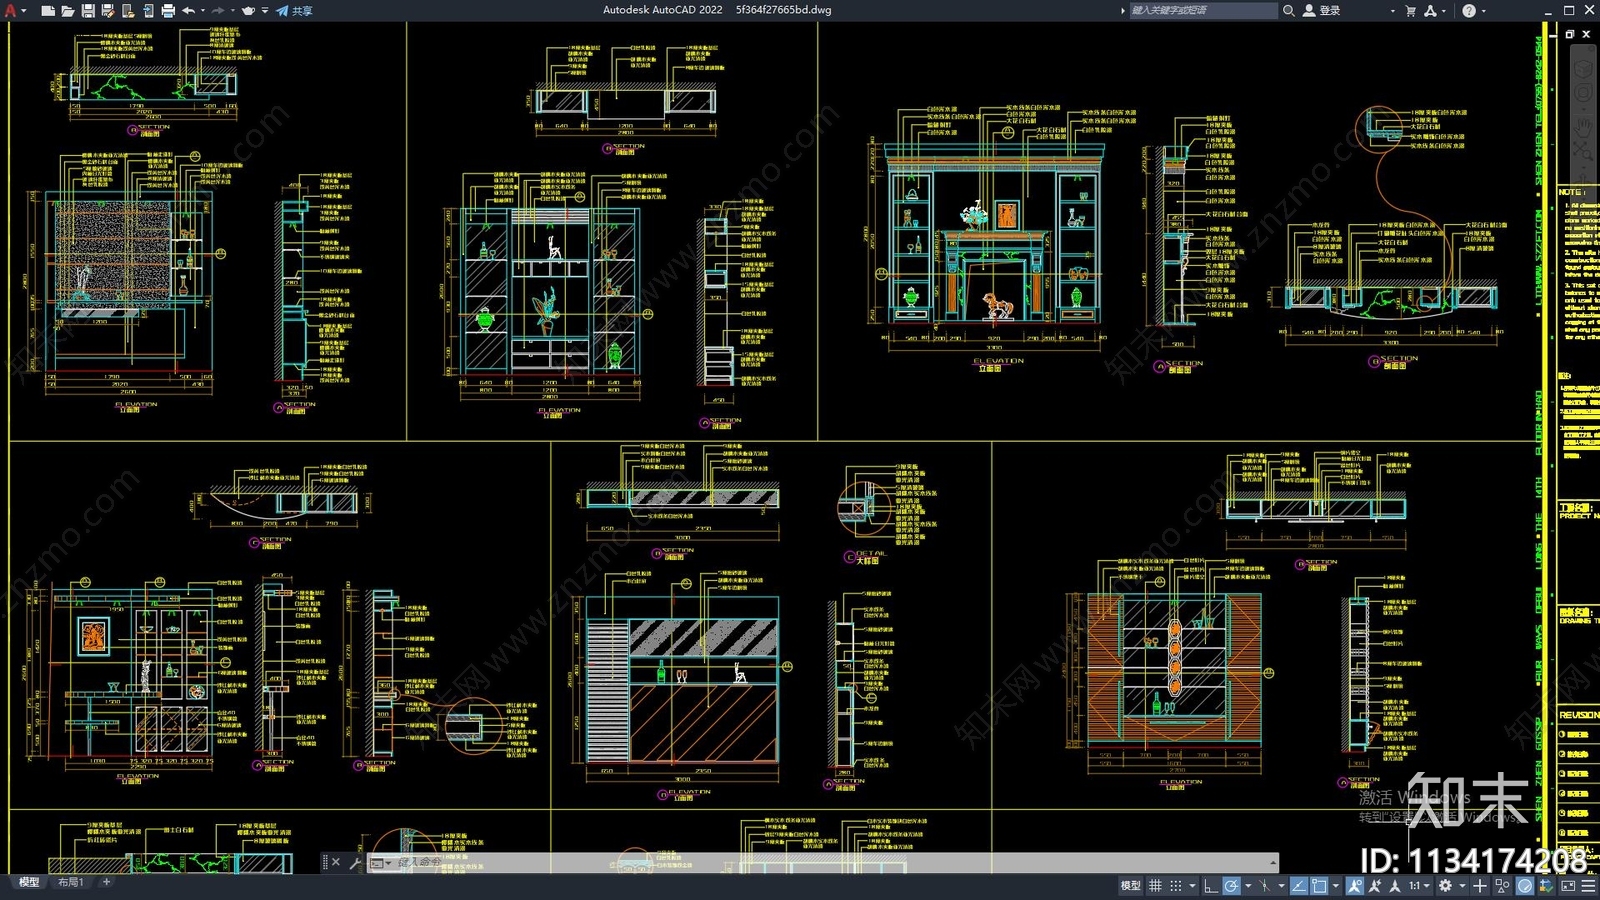Image resolution: width=1600 pixels, height=900 pixels.
Task: Toggle ortho mode in status bar
Action: point(1211,885)
